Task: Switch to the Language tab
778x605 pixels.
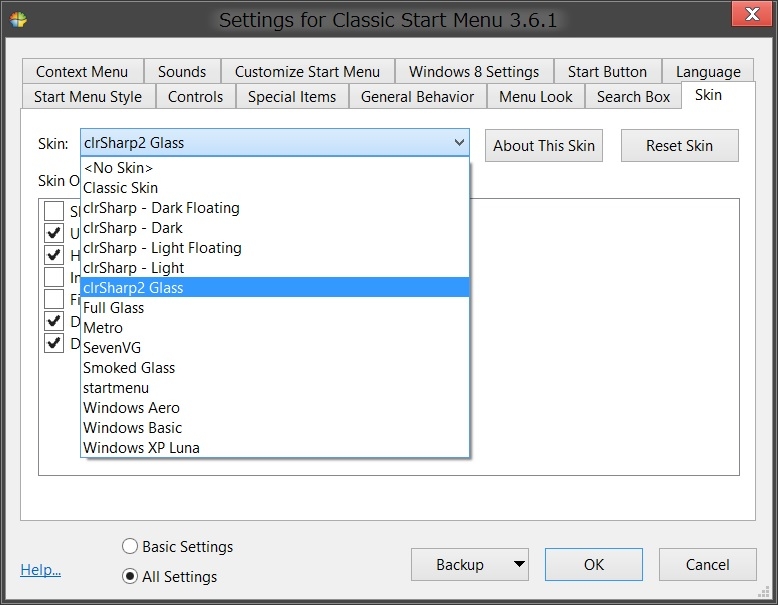Action: tap(708, 71)
